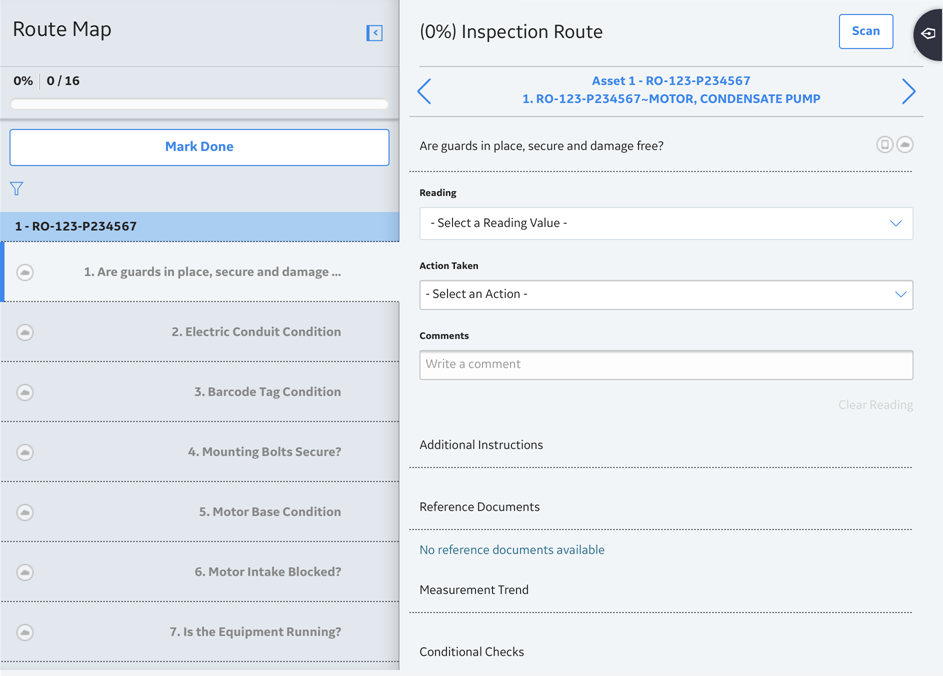Open the Select a Reading Value dropdown

point(666,223)
